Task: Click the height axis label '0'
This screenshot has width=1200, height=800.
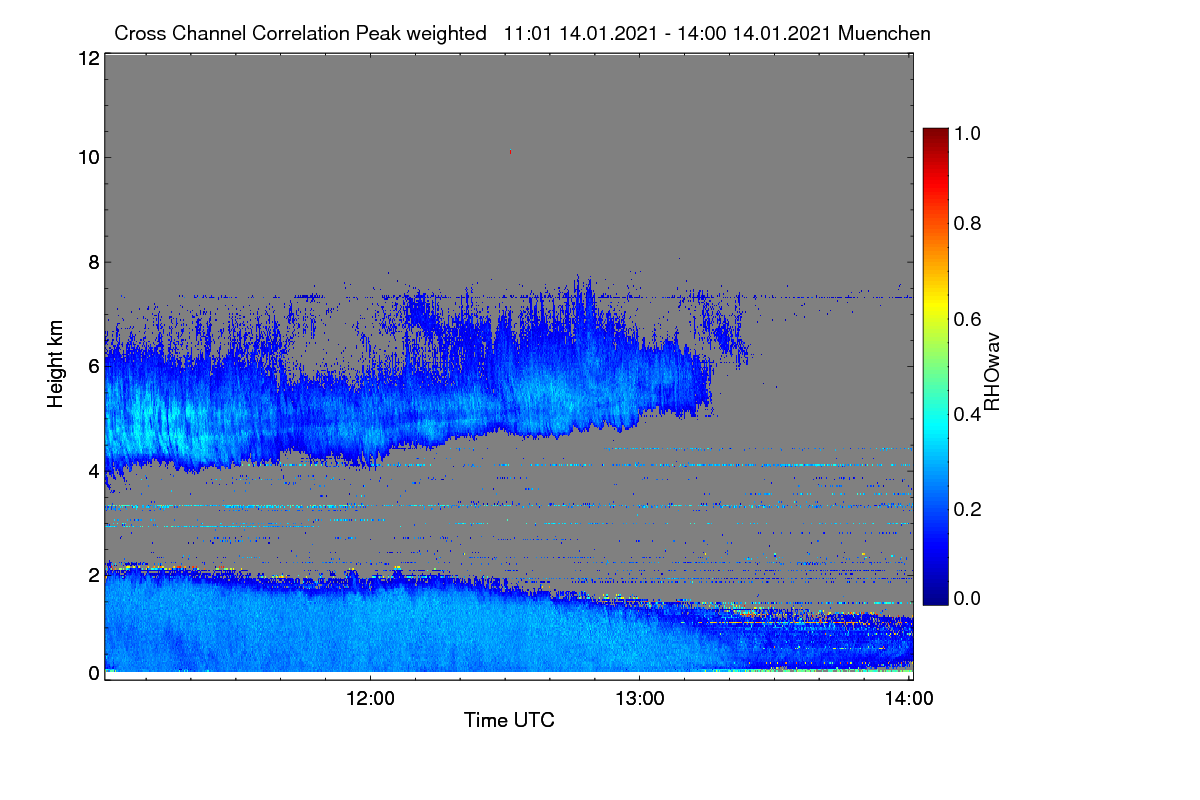Action: pos(92,673)
